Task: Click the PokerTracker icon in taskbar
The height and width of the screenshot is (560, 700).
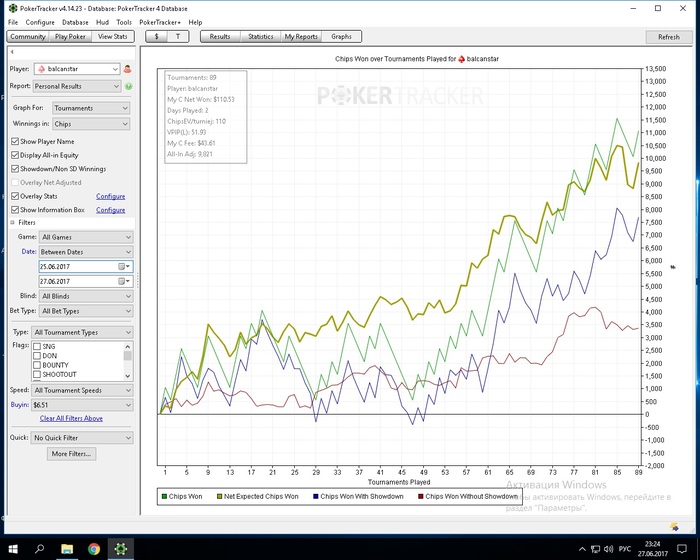Action: pos(120,548)
